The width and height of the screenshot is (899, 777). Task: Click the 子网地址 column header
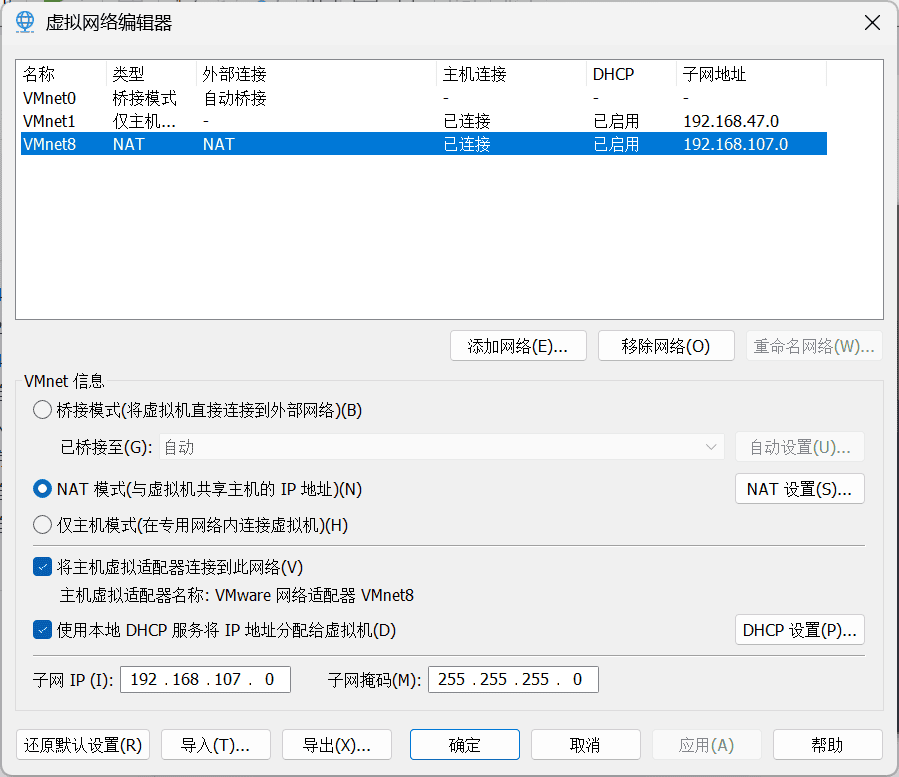752,74
